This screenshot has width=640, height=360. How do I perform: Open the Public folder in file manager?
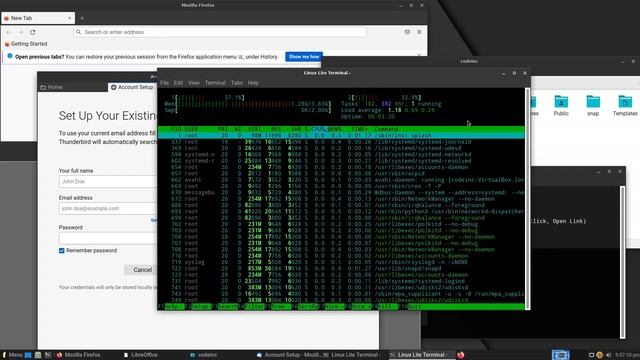(x=561, y=105)
